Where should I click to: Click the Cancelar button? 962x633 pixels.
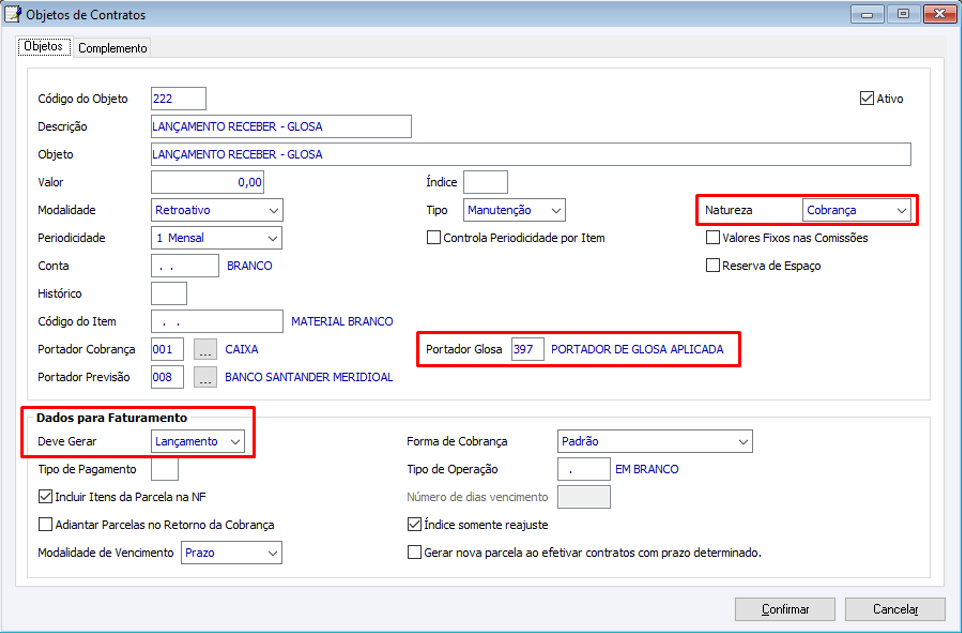click(x=895, y=609)
